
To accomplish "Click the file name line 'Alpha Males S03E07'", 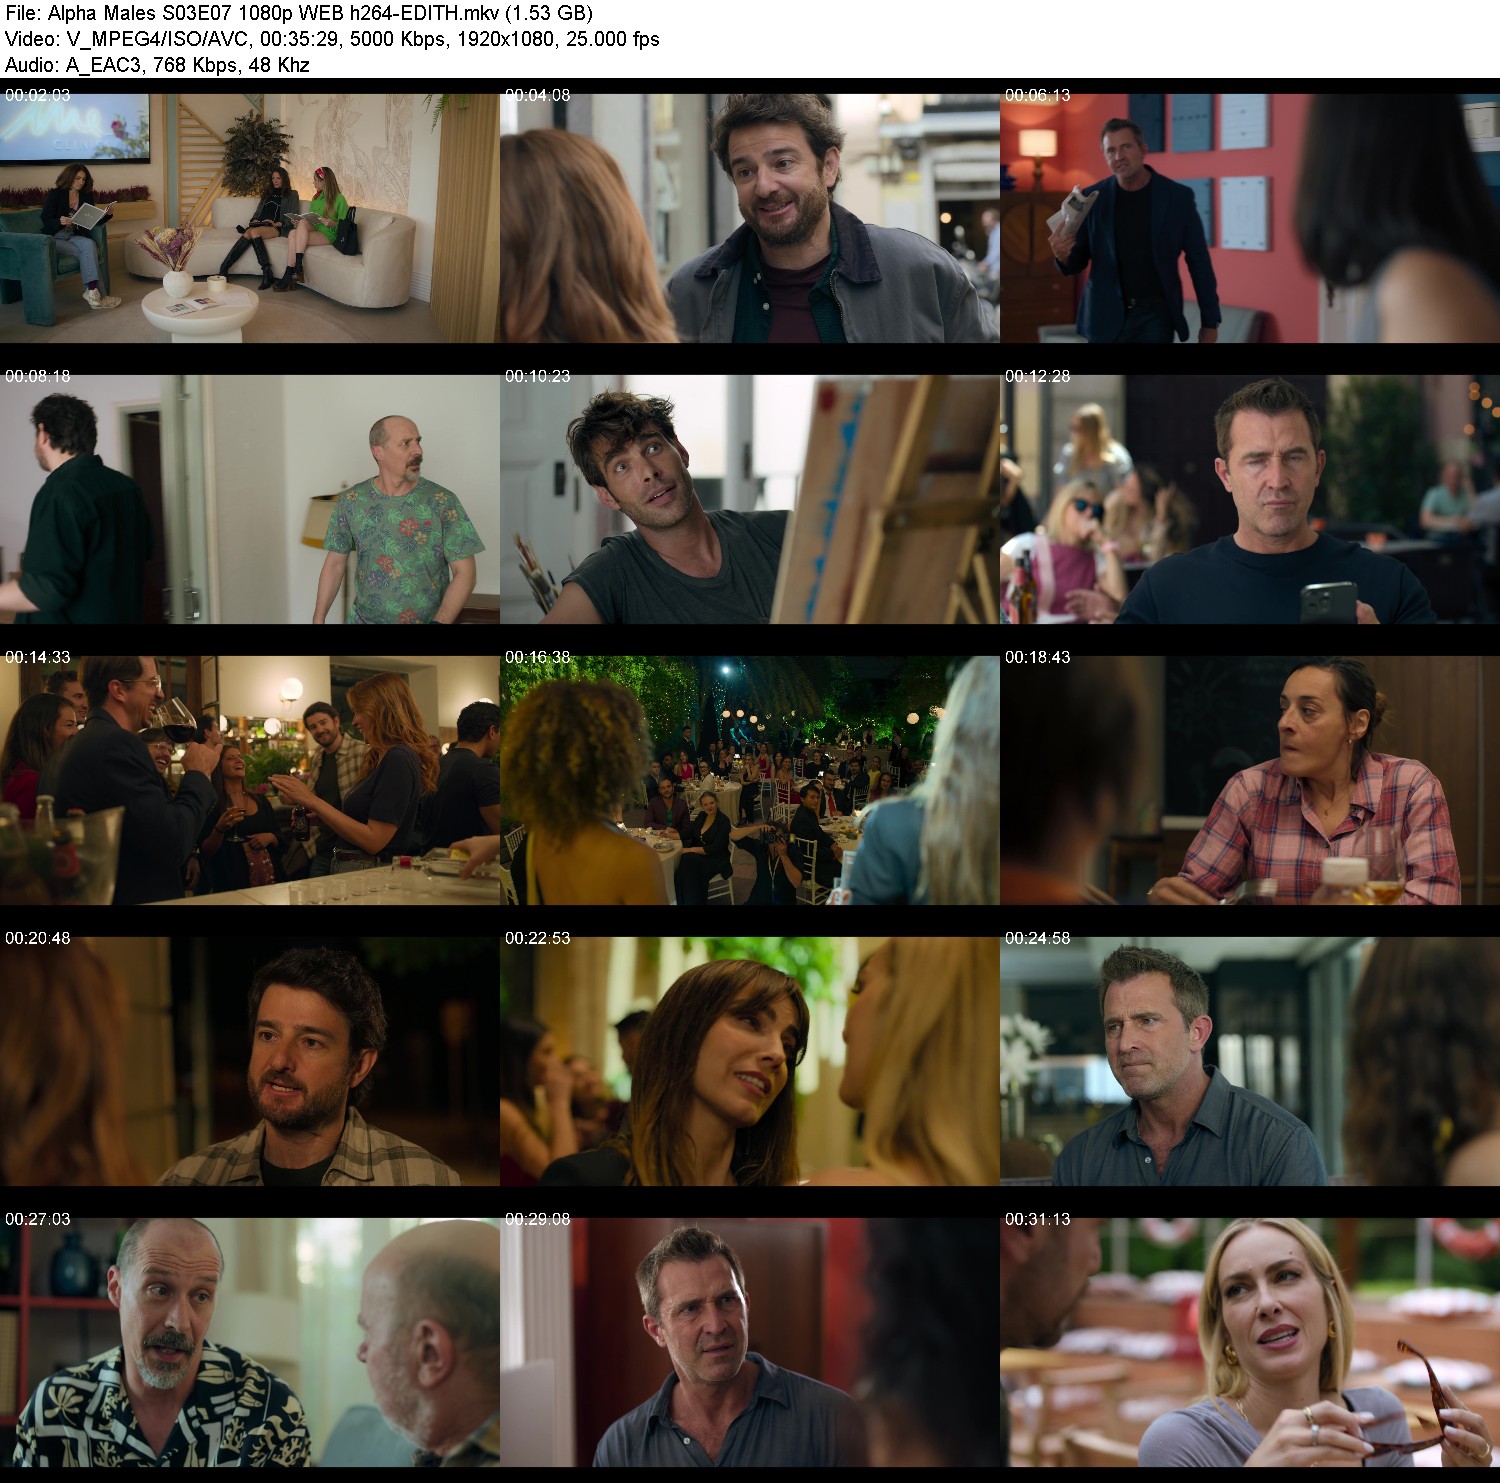I will [x=299, y=13].
